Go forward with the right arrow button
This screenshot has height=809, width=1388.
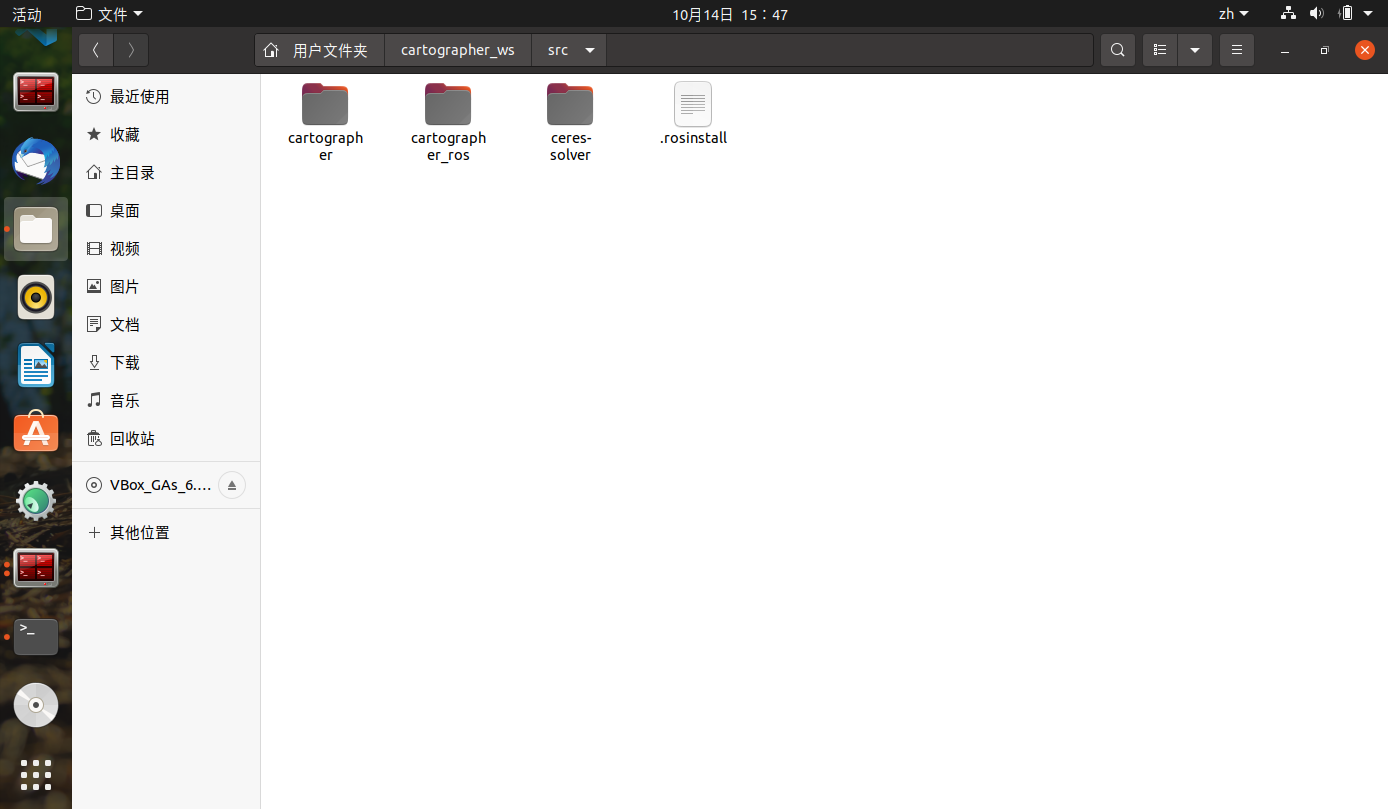click(131, 50)
